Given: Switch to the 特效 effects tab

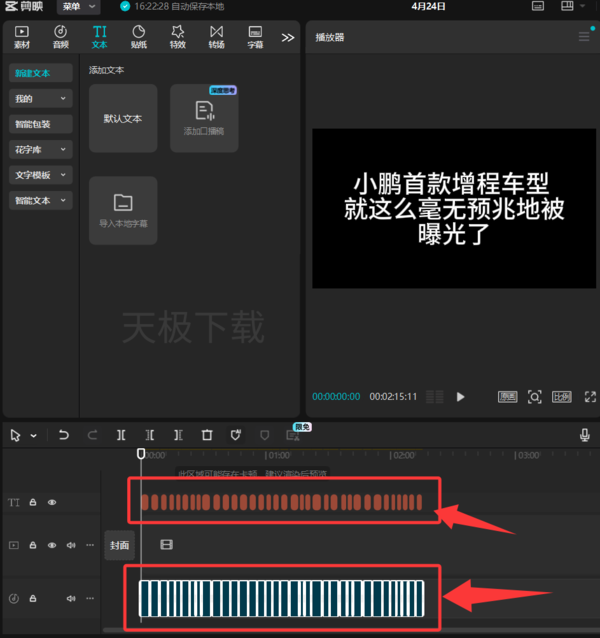Looking at the screenshot, I should [x=178, y=37].
